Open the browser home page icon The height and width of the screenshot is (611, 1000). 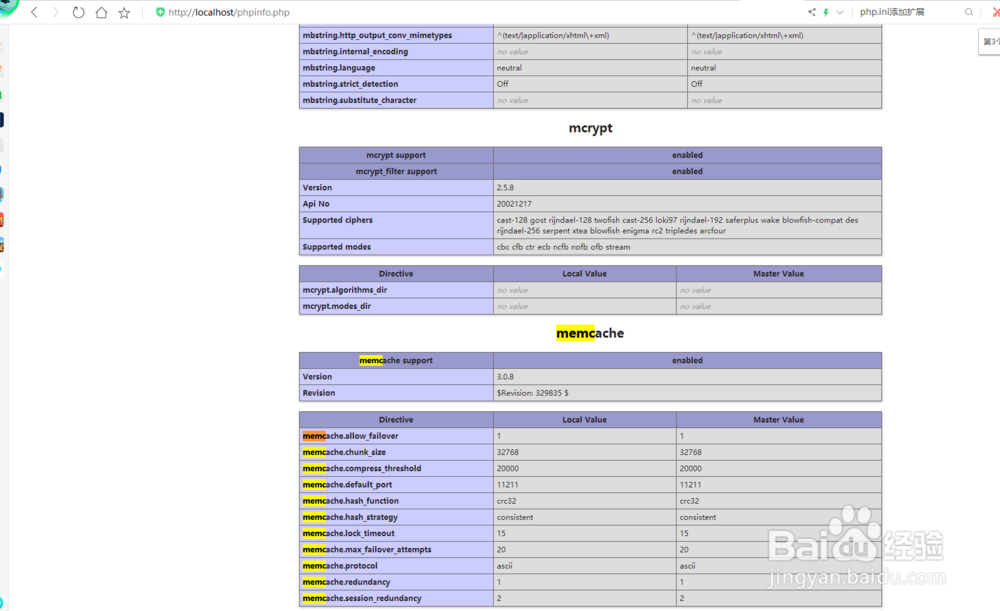100,12
